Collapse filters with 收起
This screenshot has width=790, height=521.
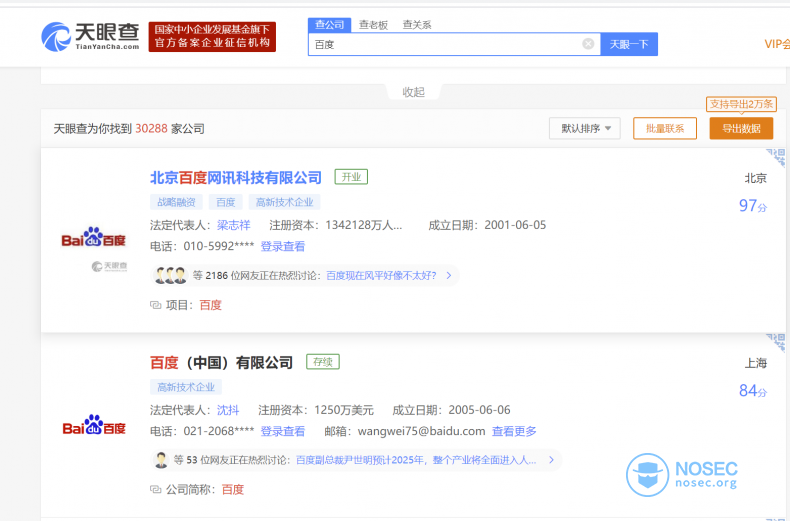coord(414,92)
